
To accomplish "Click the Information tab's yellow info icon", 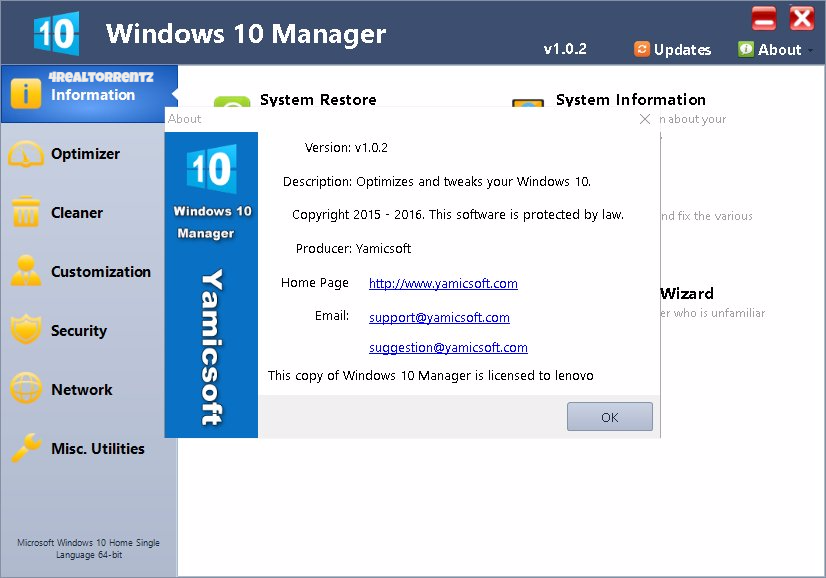I will 25,93.
